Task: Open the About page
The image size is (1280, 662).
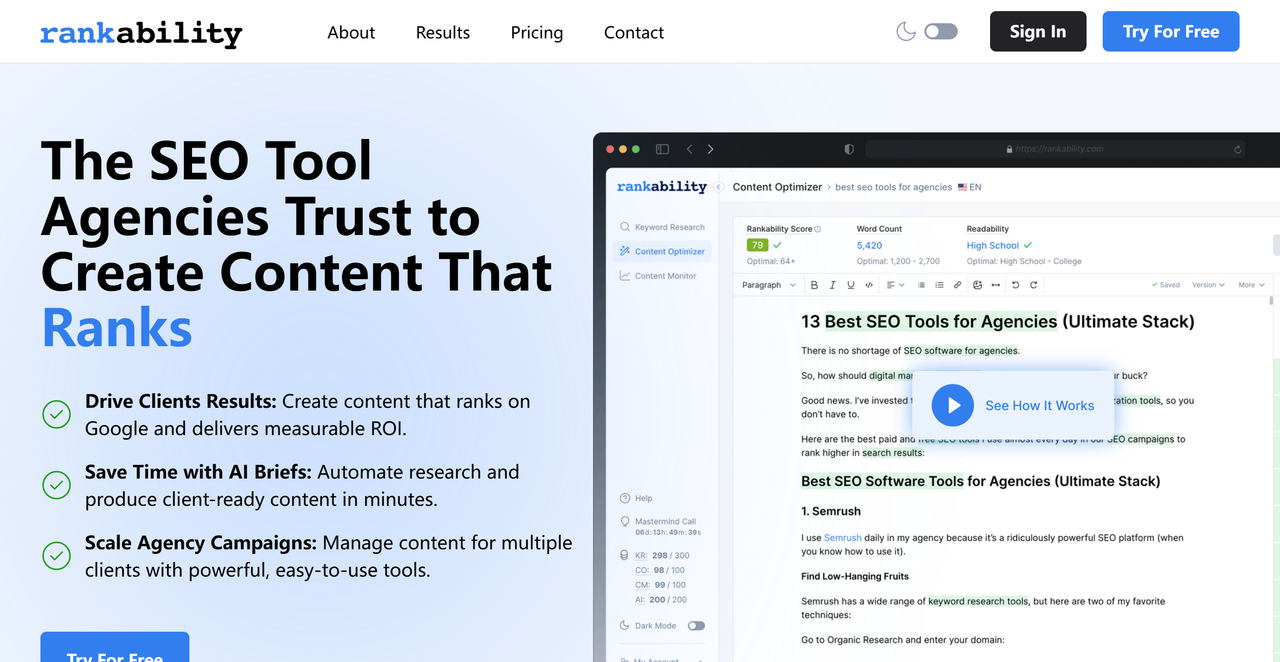Action: point(351,32)
